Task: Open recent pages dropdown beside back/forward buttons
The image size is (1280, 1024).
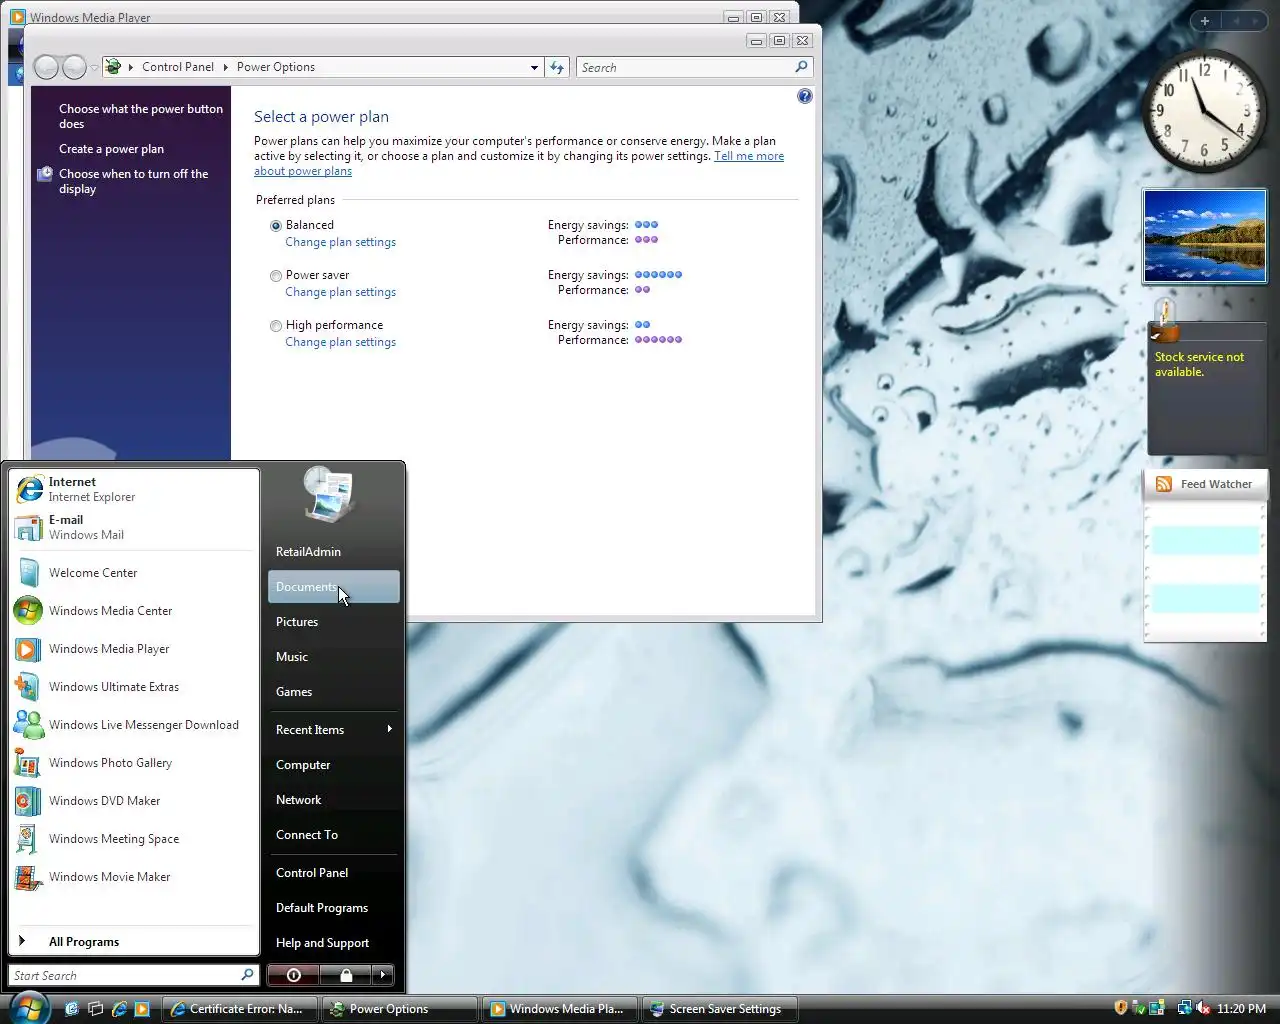Action: 94,67
